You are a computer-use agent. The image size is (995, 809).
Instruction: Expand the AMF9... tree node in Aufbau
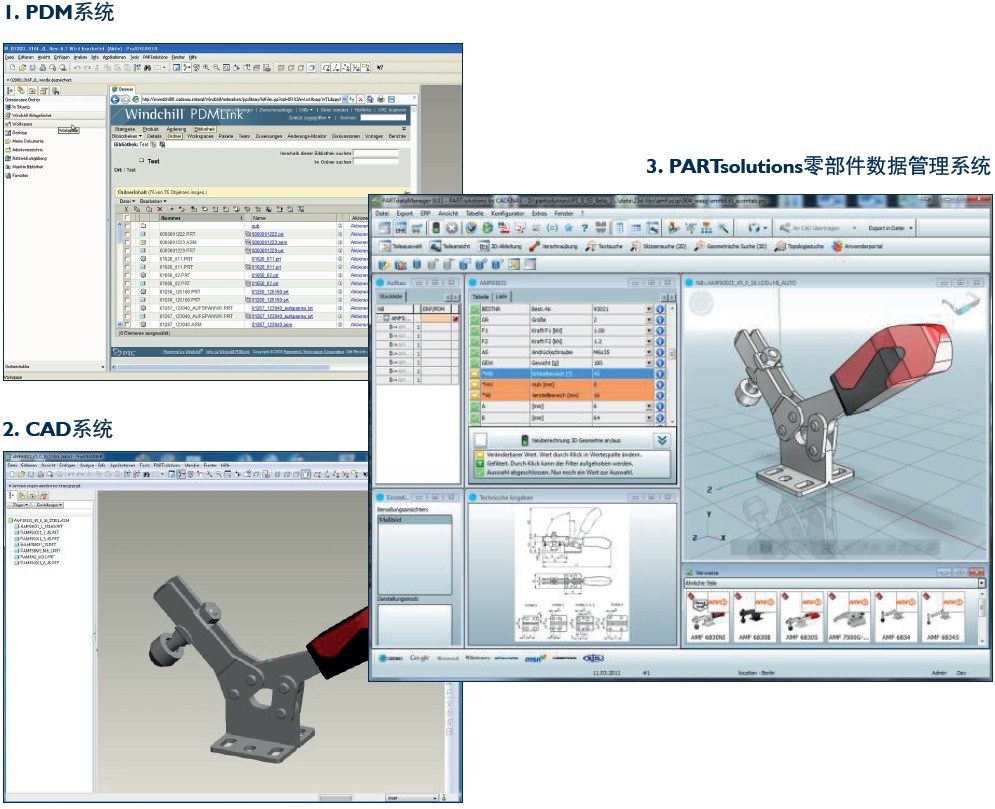coord(385,318)
